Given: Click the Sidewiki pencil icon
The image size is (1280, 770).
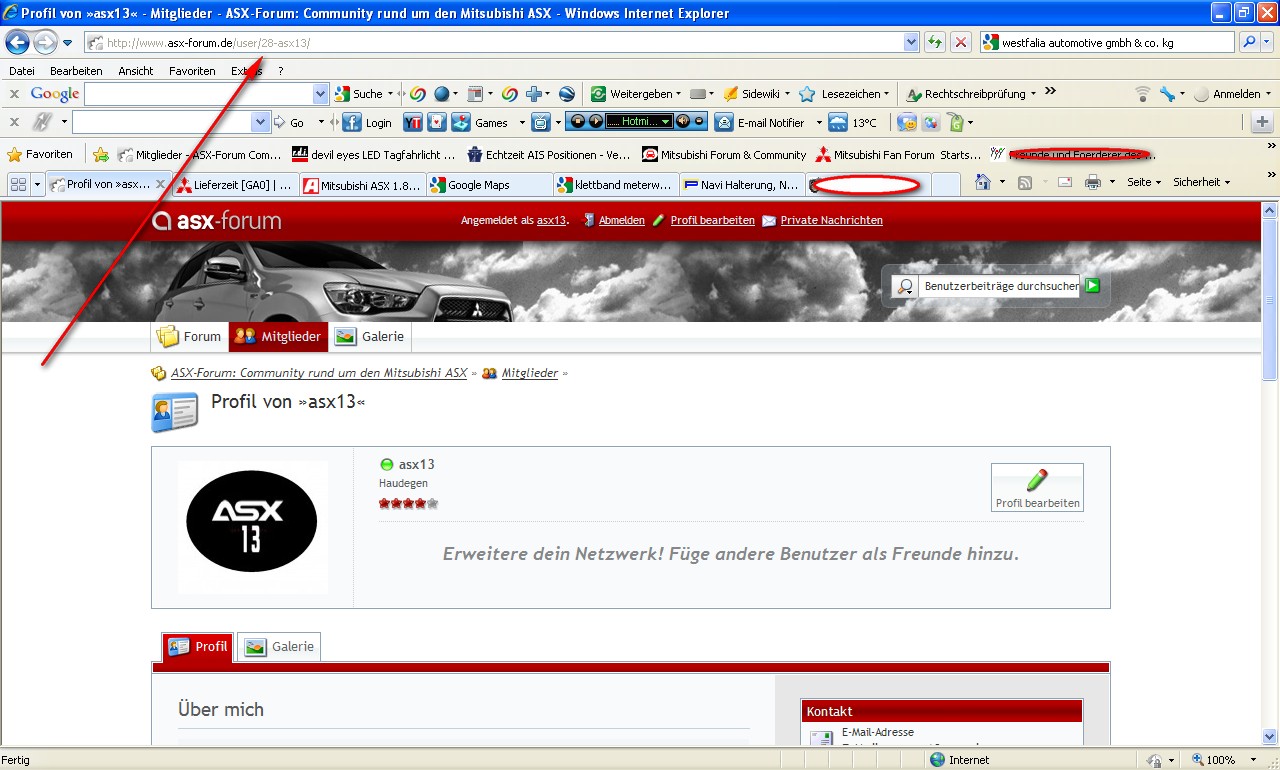Looking at the screenshot, I should (x=731, y=94).
